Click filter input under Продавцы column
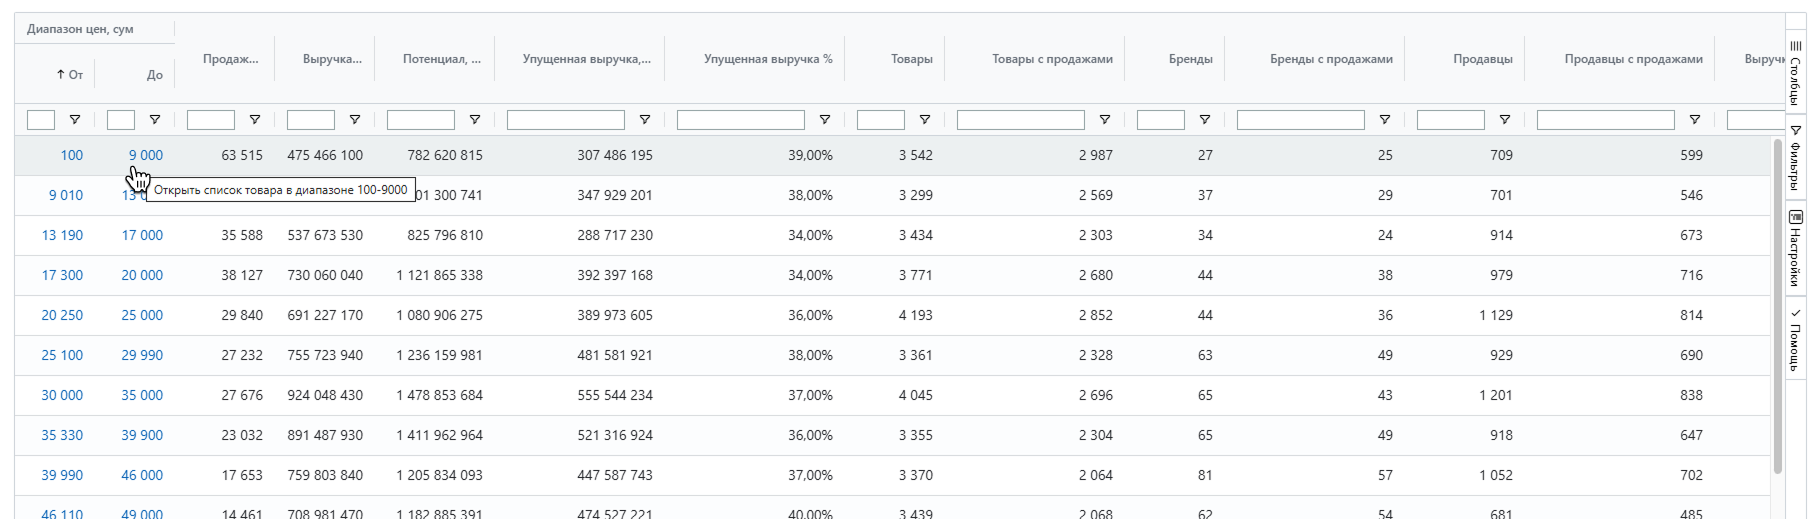The height and width of the screenshot is (519, 1814). [1451, 120]
